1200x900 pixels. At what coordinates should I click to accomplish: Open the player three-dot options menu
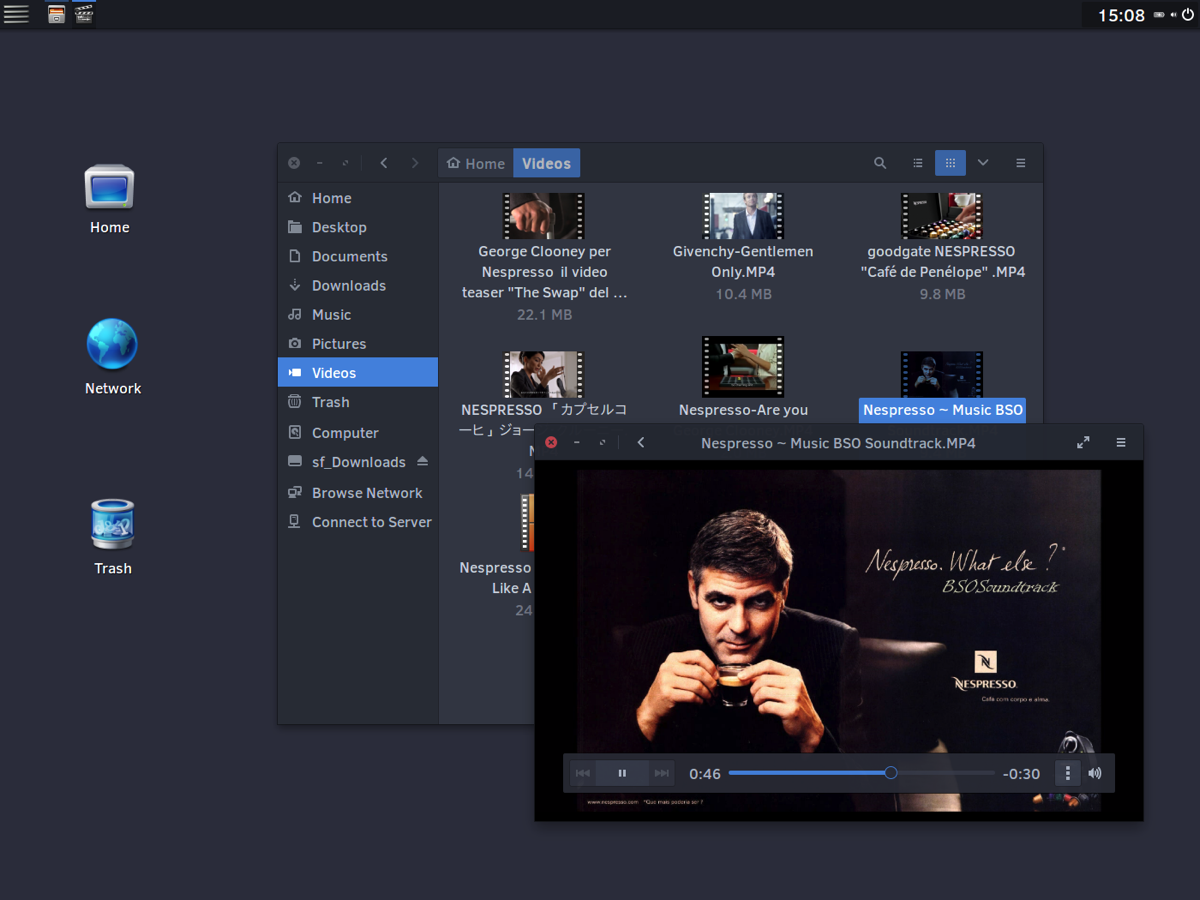coord(1068,773)
